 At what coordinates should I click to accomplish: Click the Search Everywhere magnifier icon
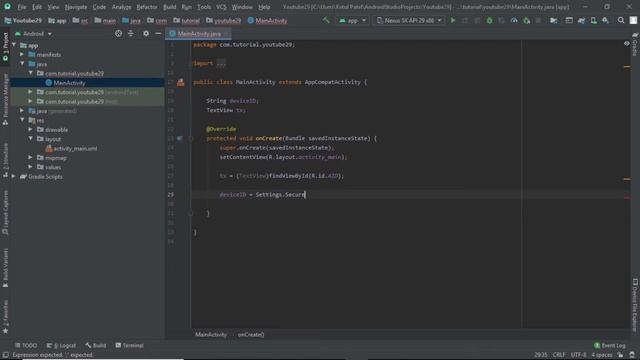click(x=621, y=20)
